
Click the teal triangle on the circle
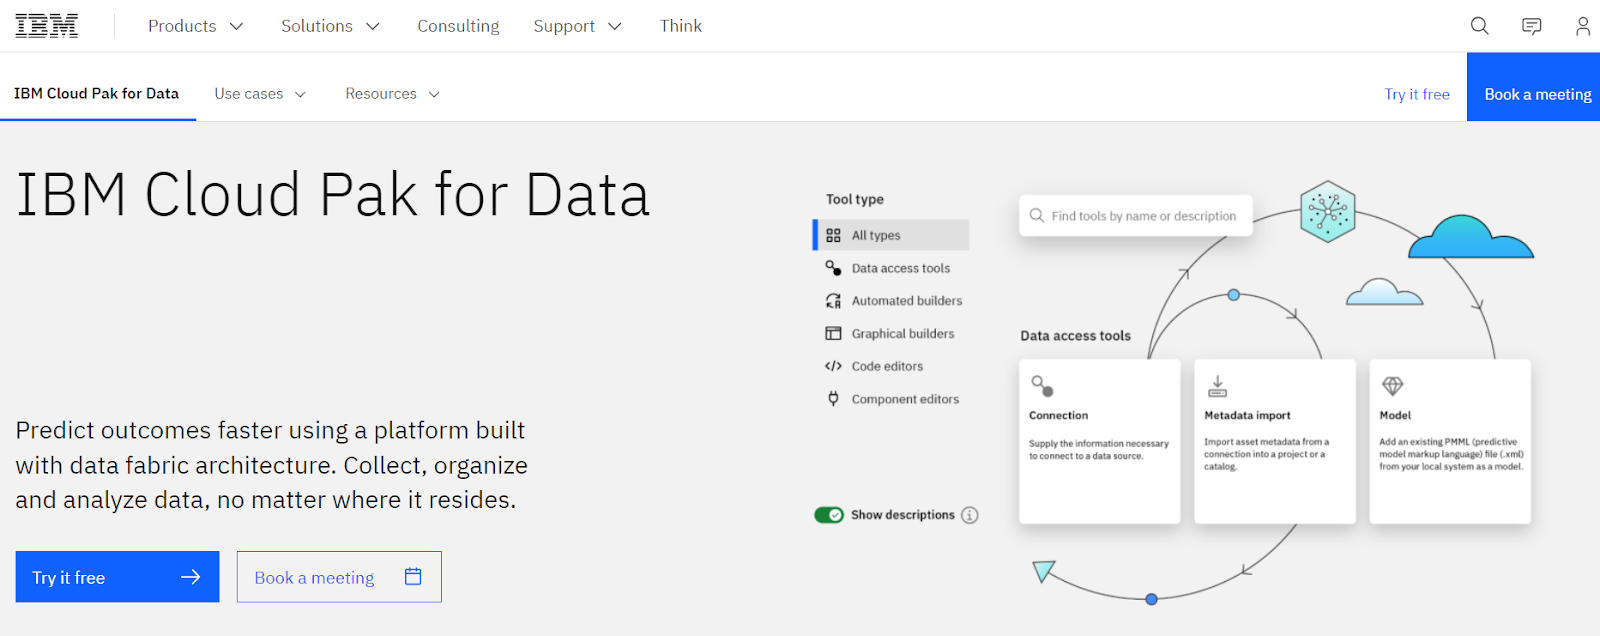[x=1043, y=571]
